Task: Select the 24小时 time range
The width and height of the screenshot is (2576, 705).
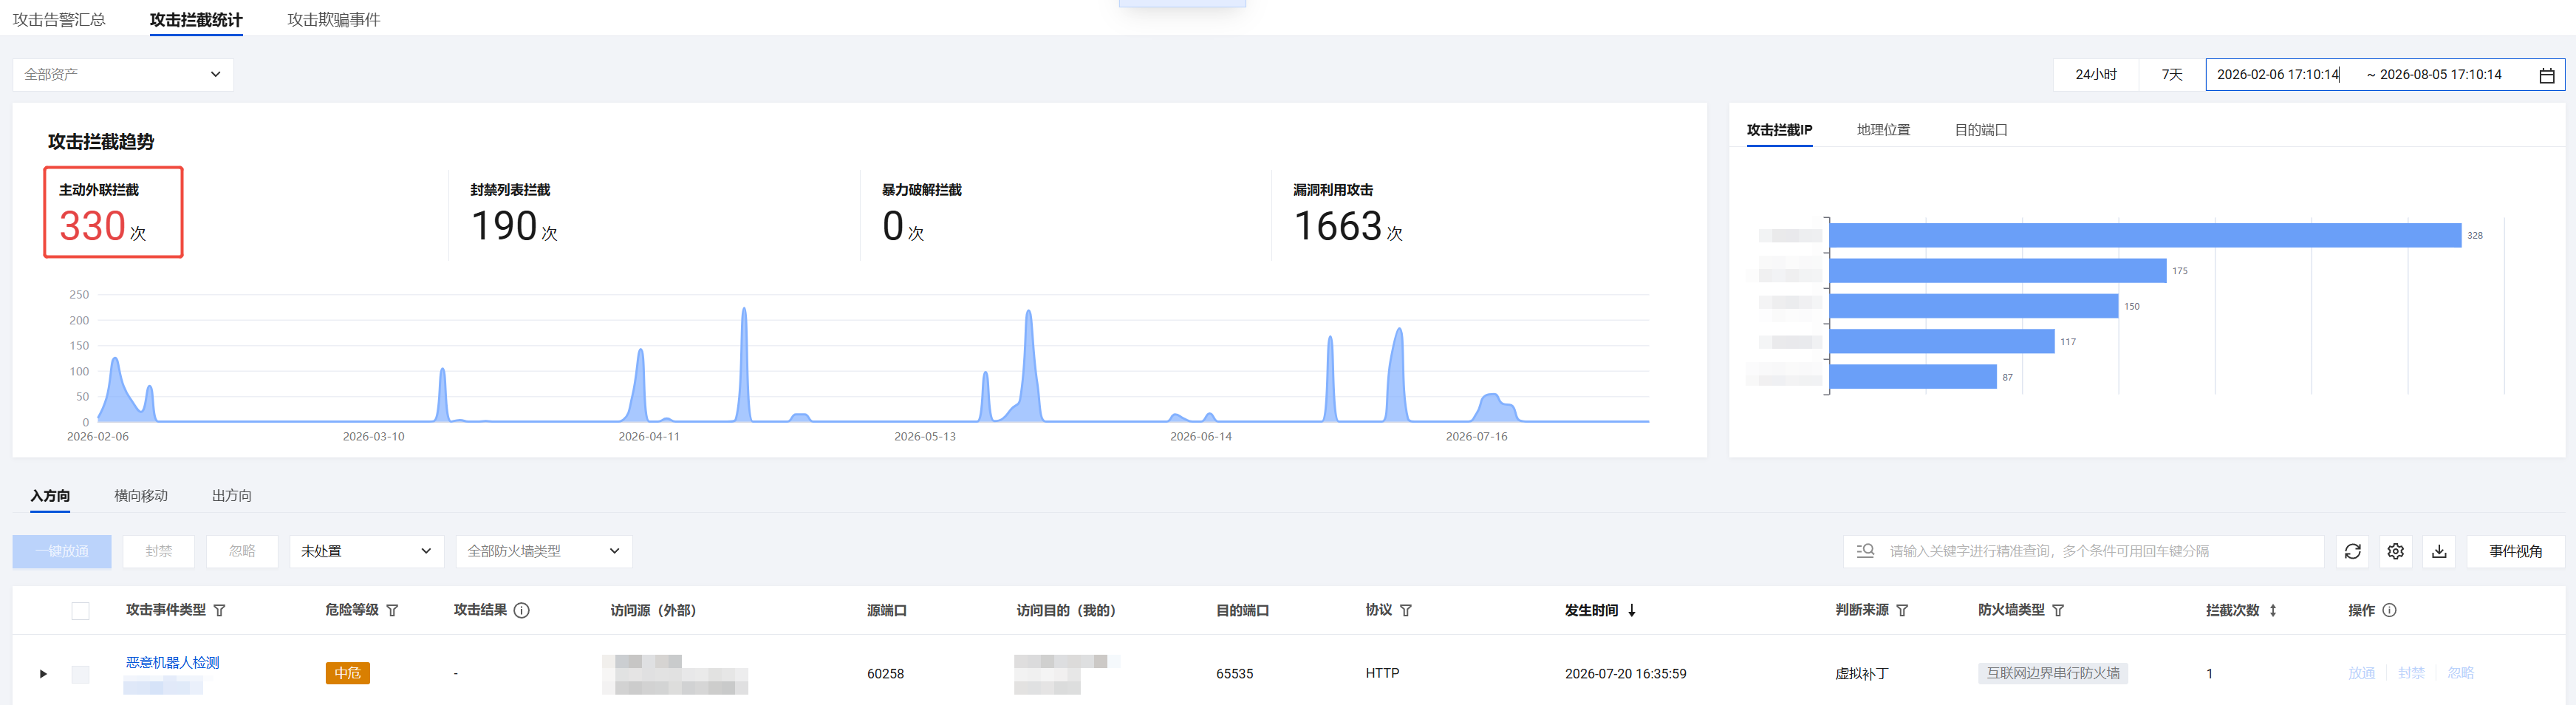Action: pyautogui.click(x=2096, y=75)
